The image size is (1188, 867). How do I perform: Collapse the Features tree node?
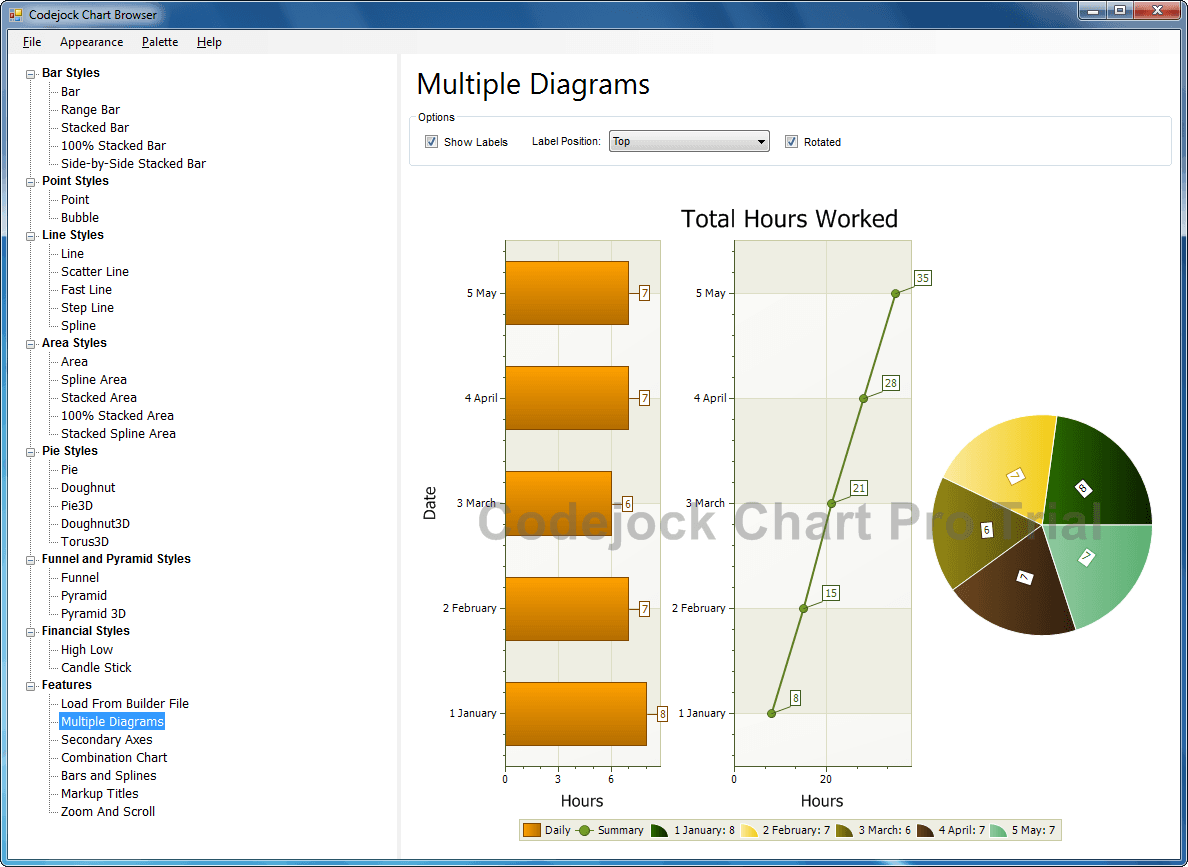coord(30,686)
